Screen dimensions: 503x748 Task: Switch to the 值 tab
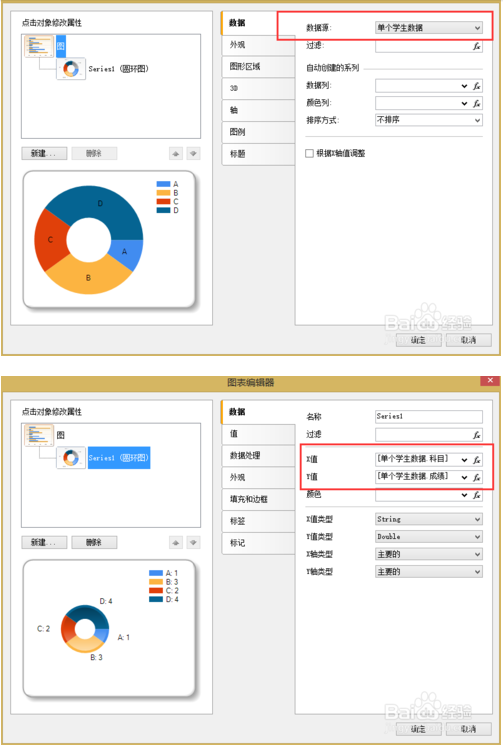(x=258, y=434)
